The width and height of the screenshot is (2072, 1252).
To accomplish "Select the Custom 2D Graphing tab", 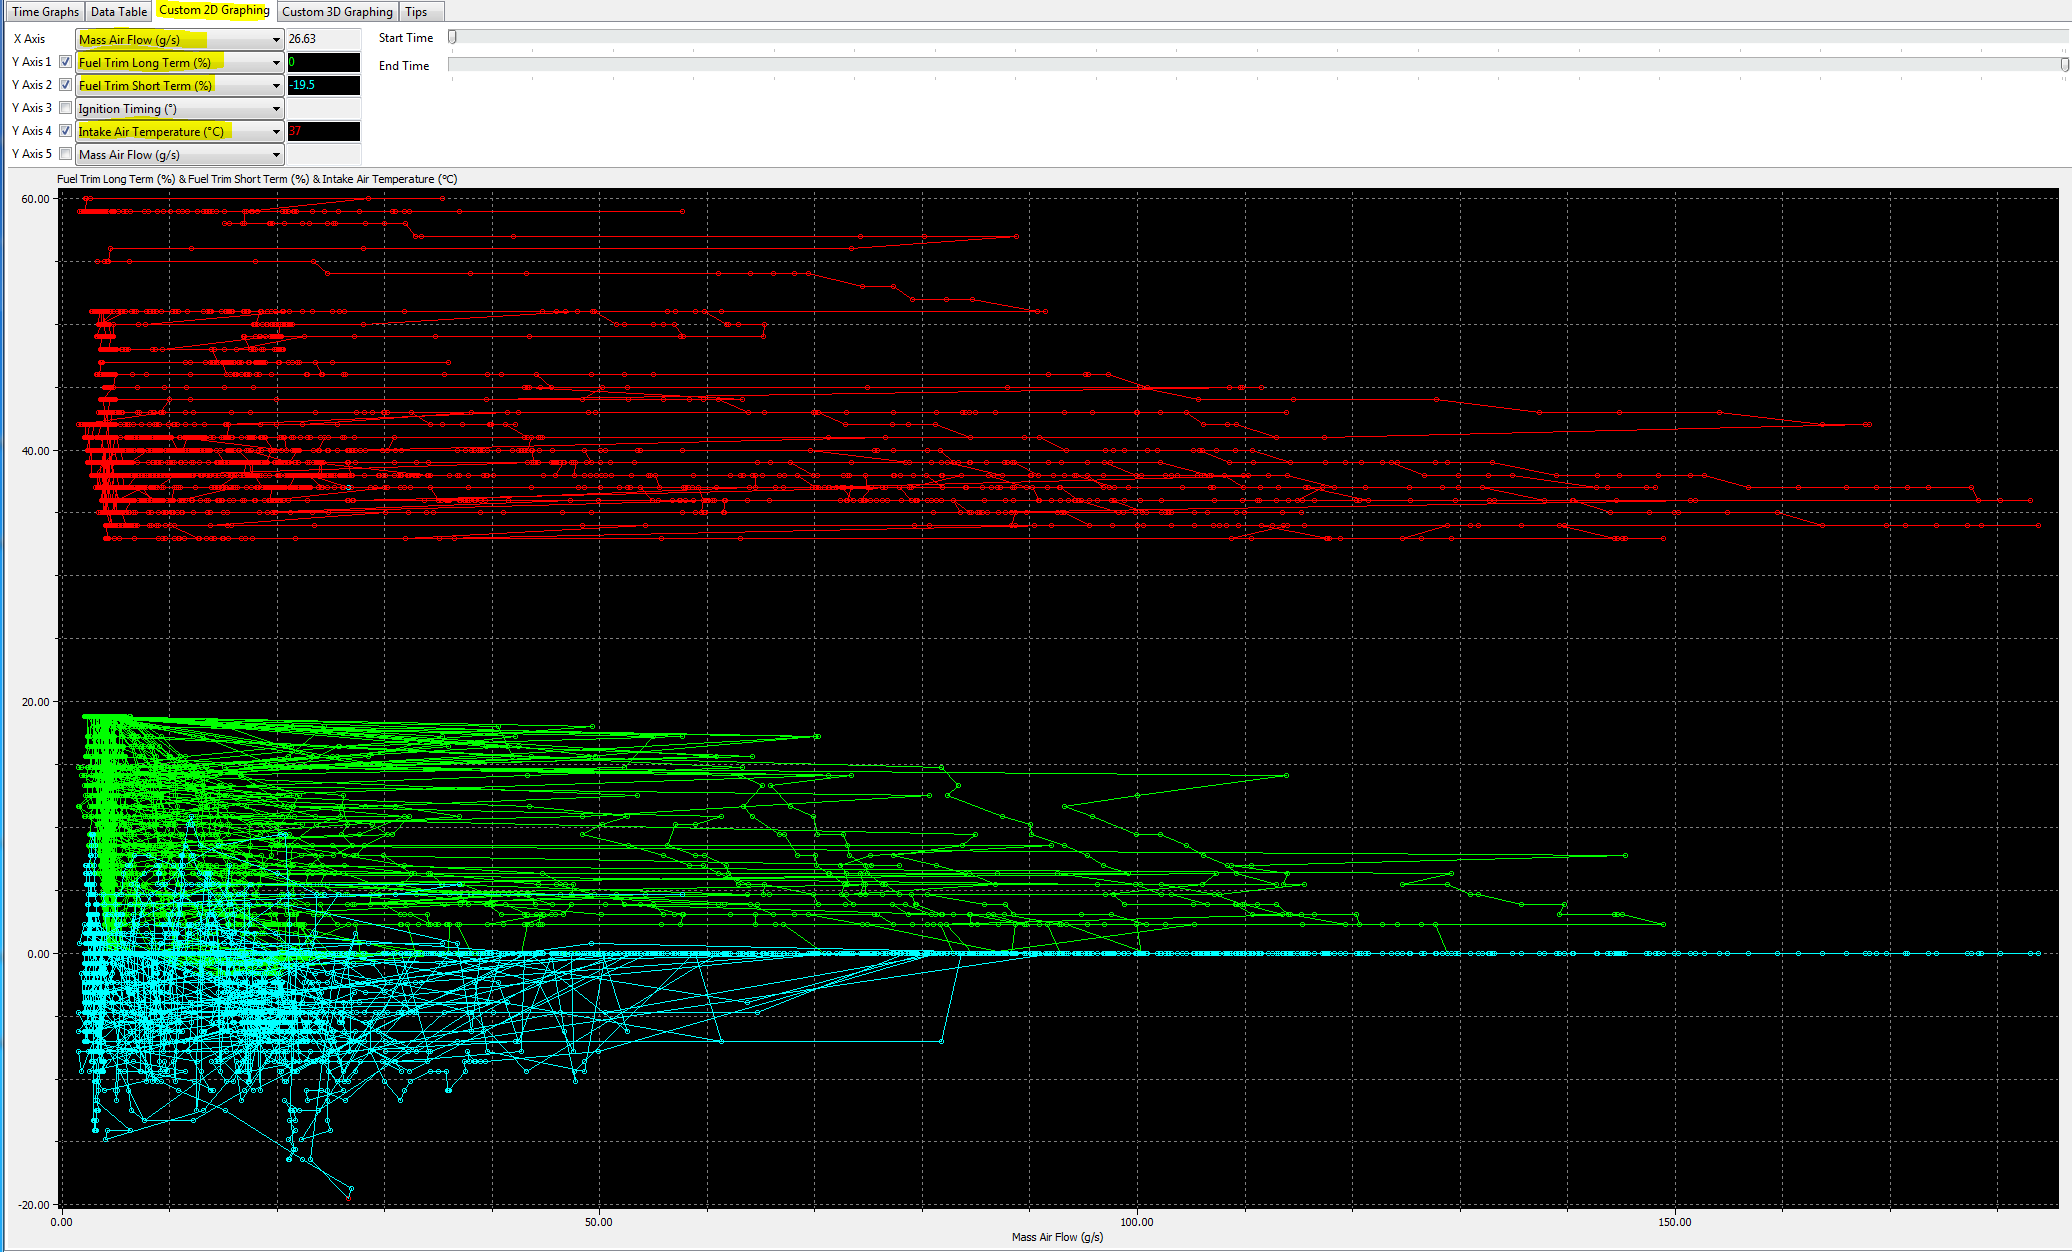I will pos(214,11).
